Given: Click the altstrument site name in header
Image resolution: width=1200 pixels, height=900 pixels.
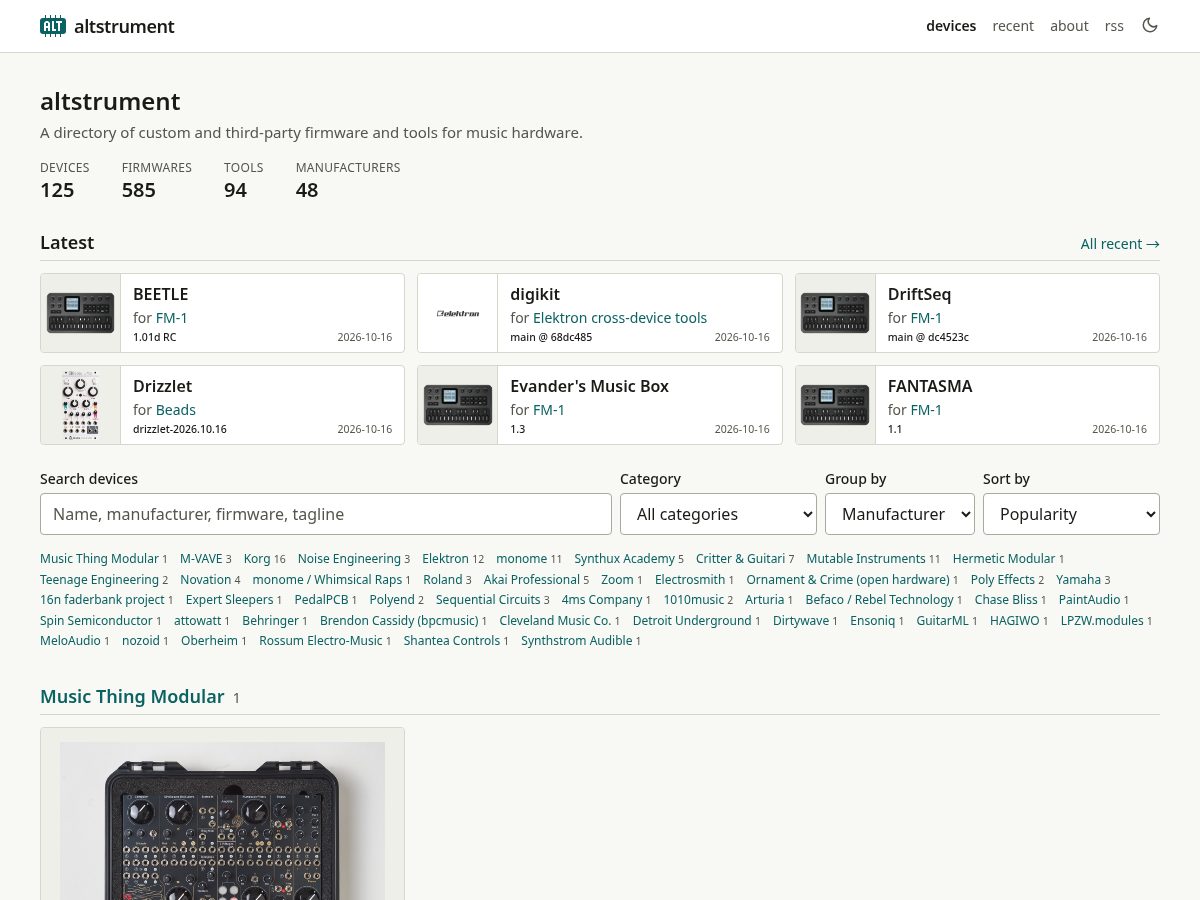Looking at the screenshot, I should click(124, 26).
